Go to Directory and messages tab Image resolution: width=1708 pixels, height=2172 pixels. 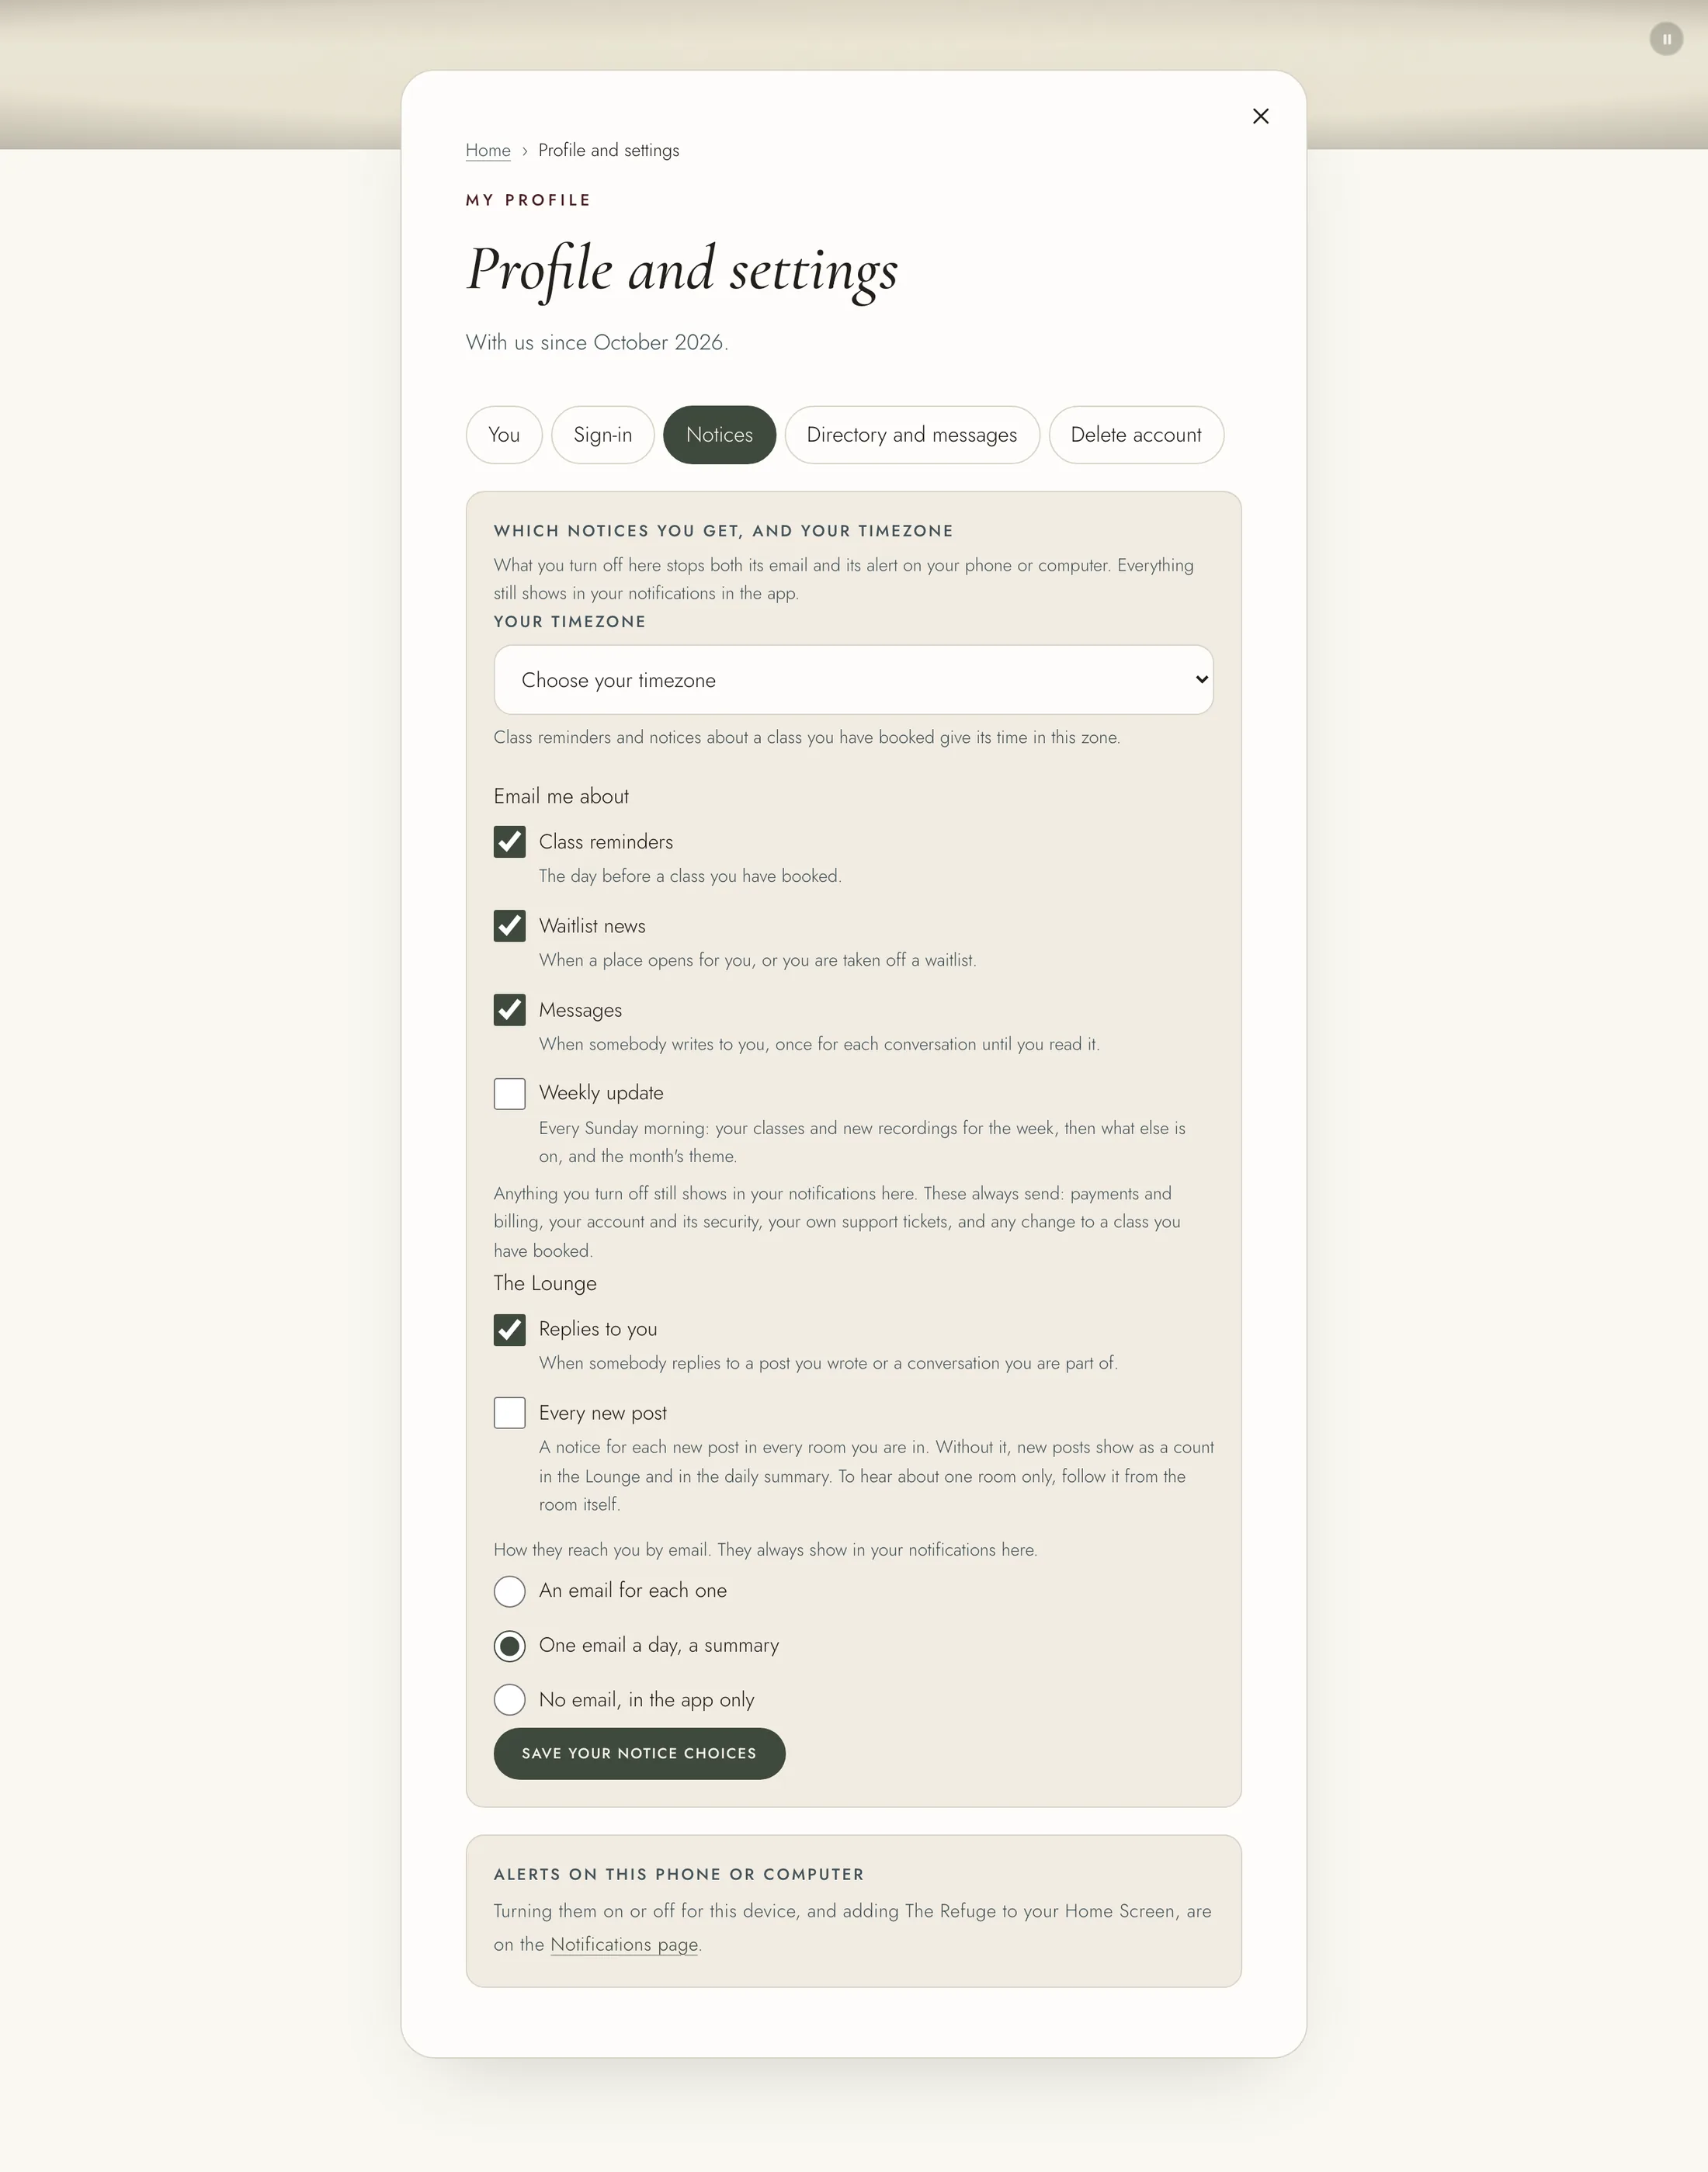click(912, 435)
